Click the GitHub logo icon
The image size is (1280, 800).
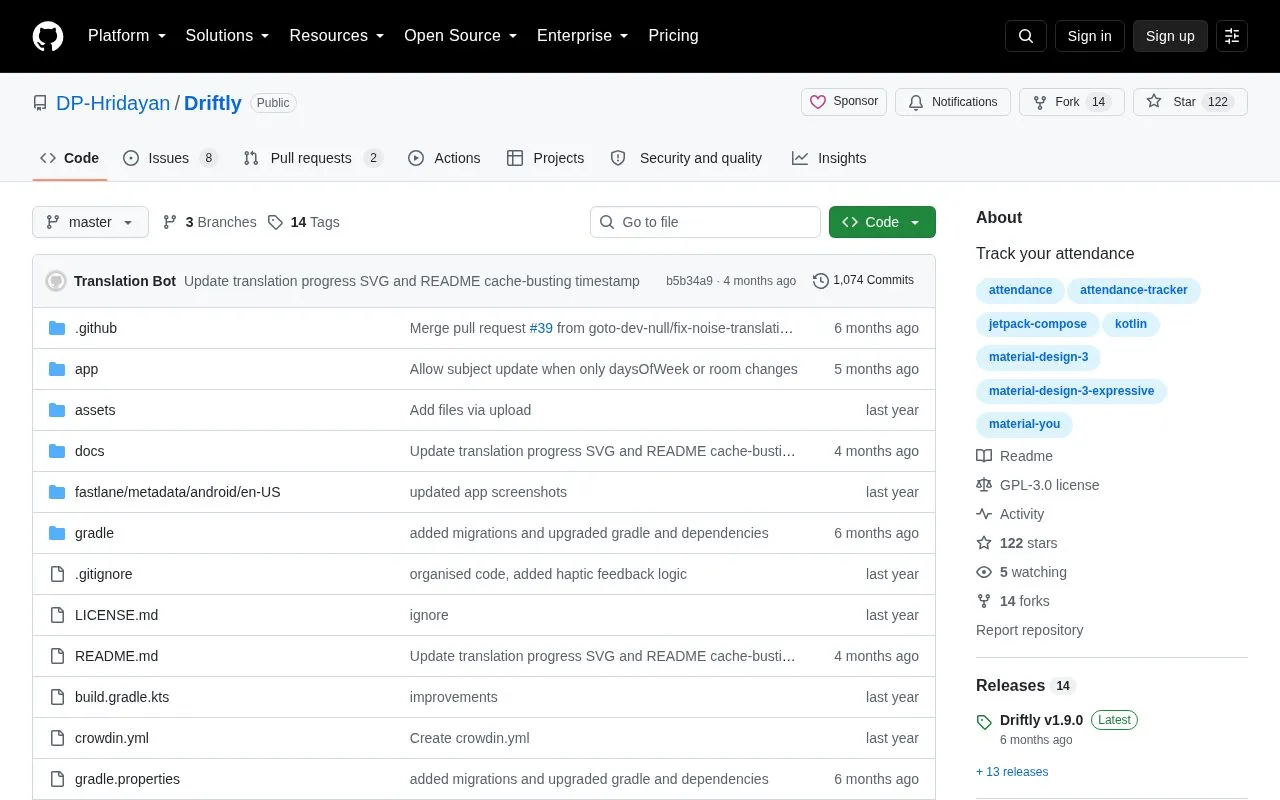[x=48, y=36]
